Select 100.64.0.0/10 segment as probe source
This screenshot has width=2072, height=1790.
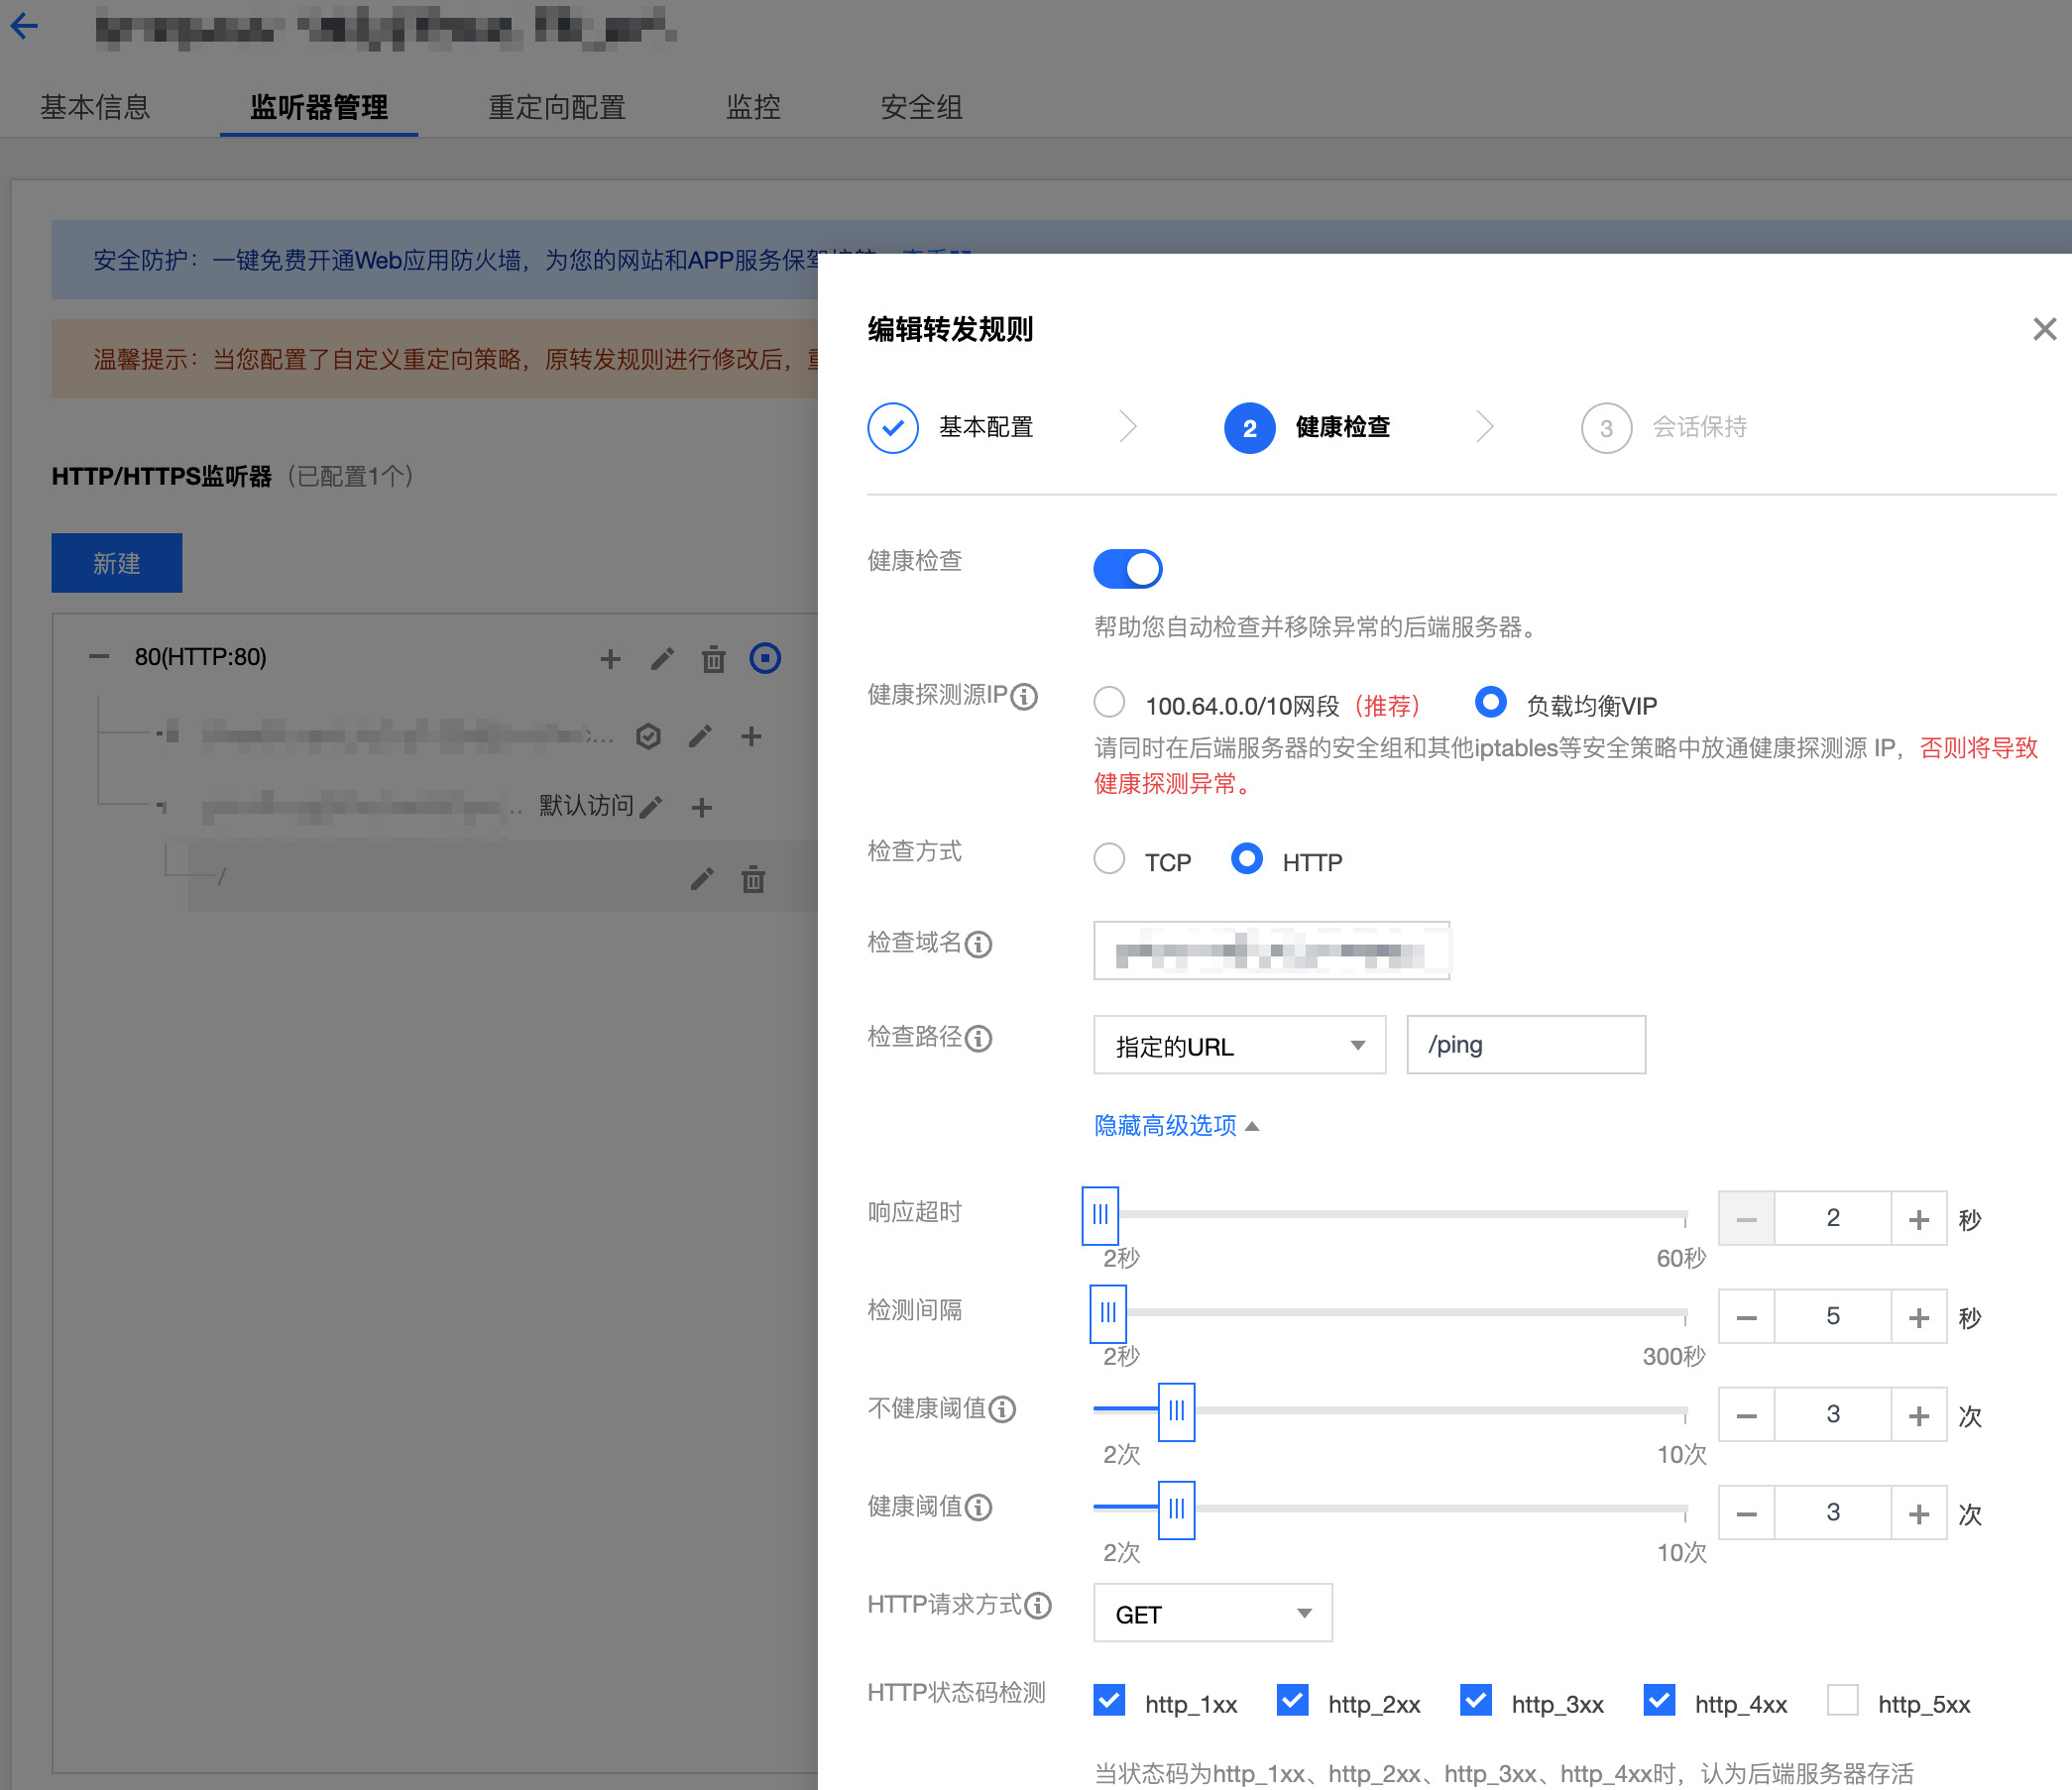(x=1109, y=702)
